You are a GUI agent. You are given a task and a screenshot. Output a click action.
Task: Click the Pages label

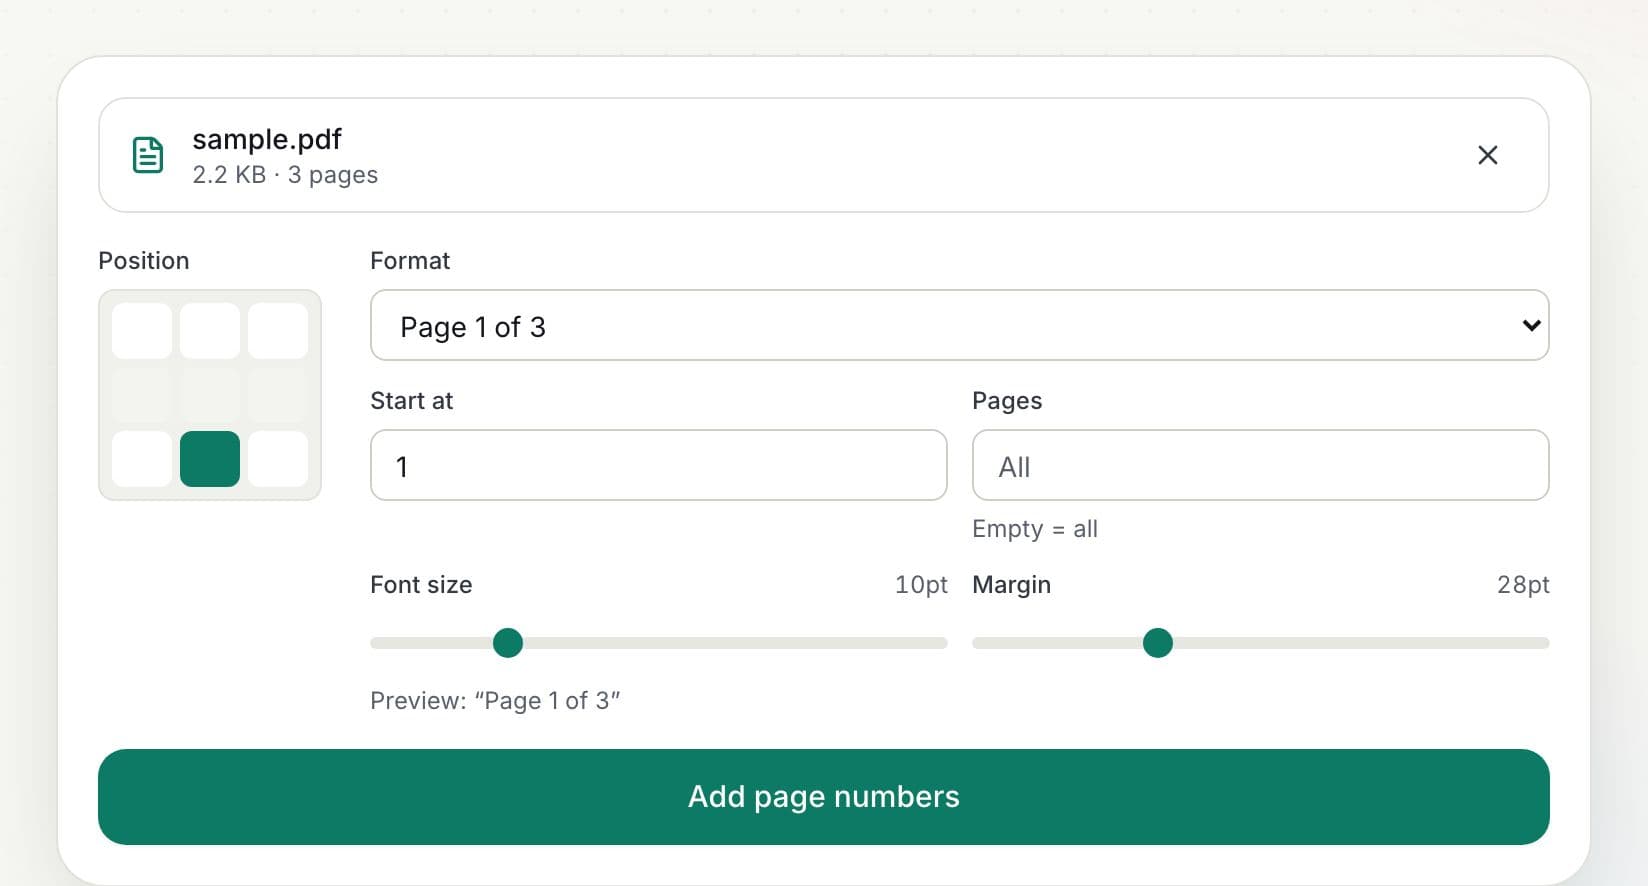tap(1007, 401)
